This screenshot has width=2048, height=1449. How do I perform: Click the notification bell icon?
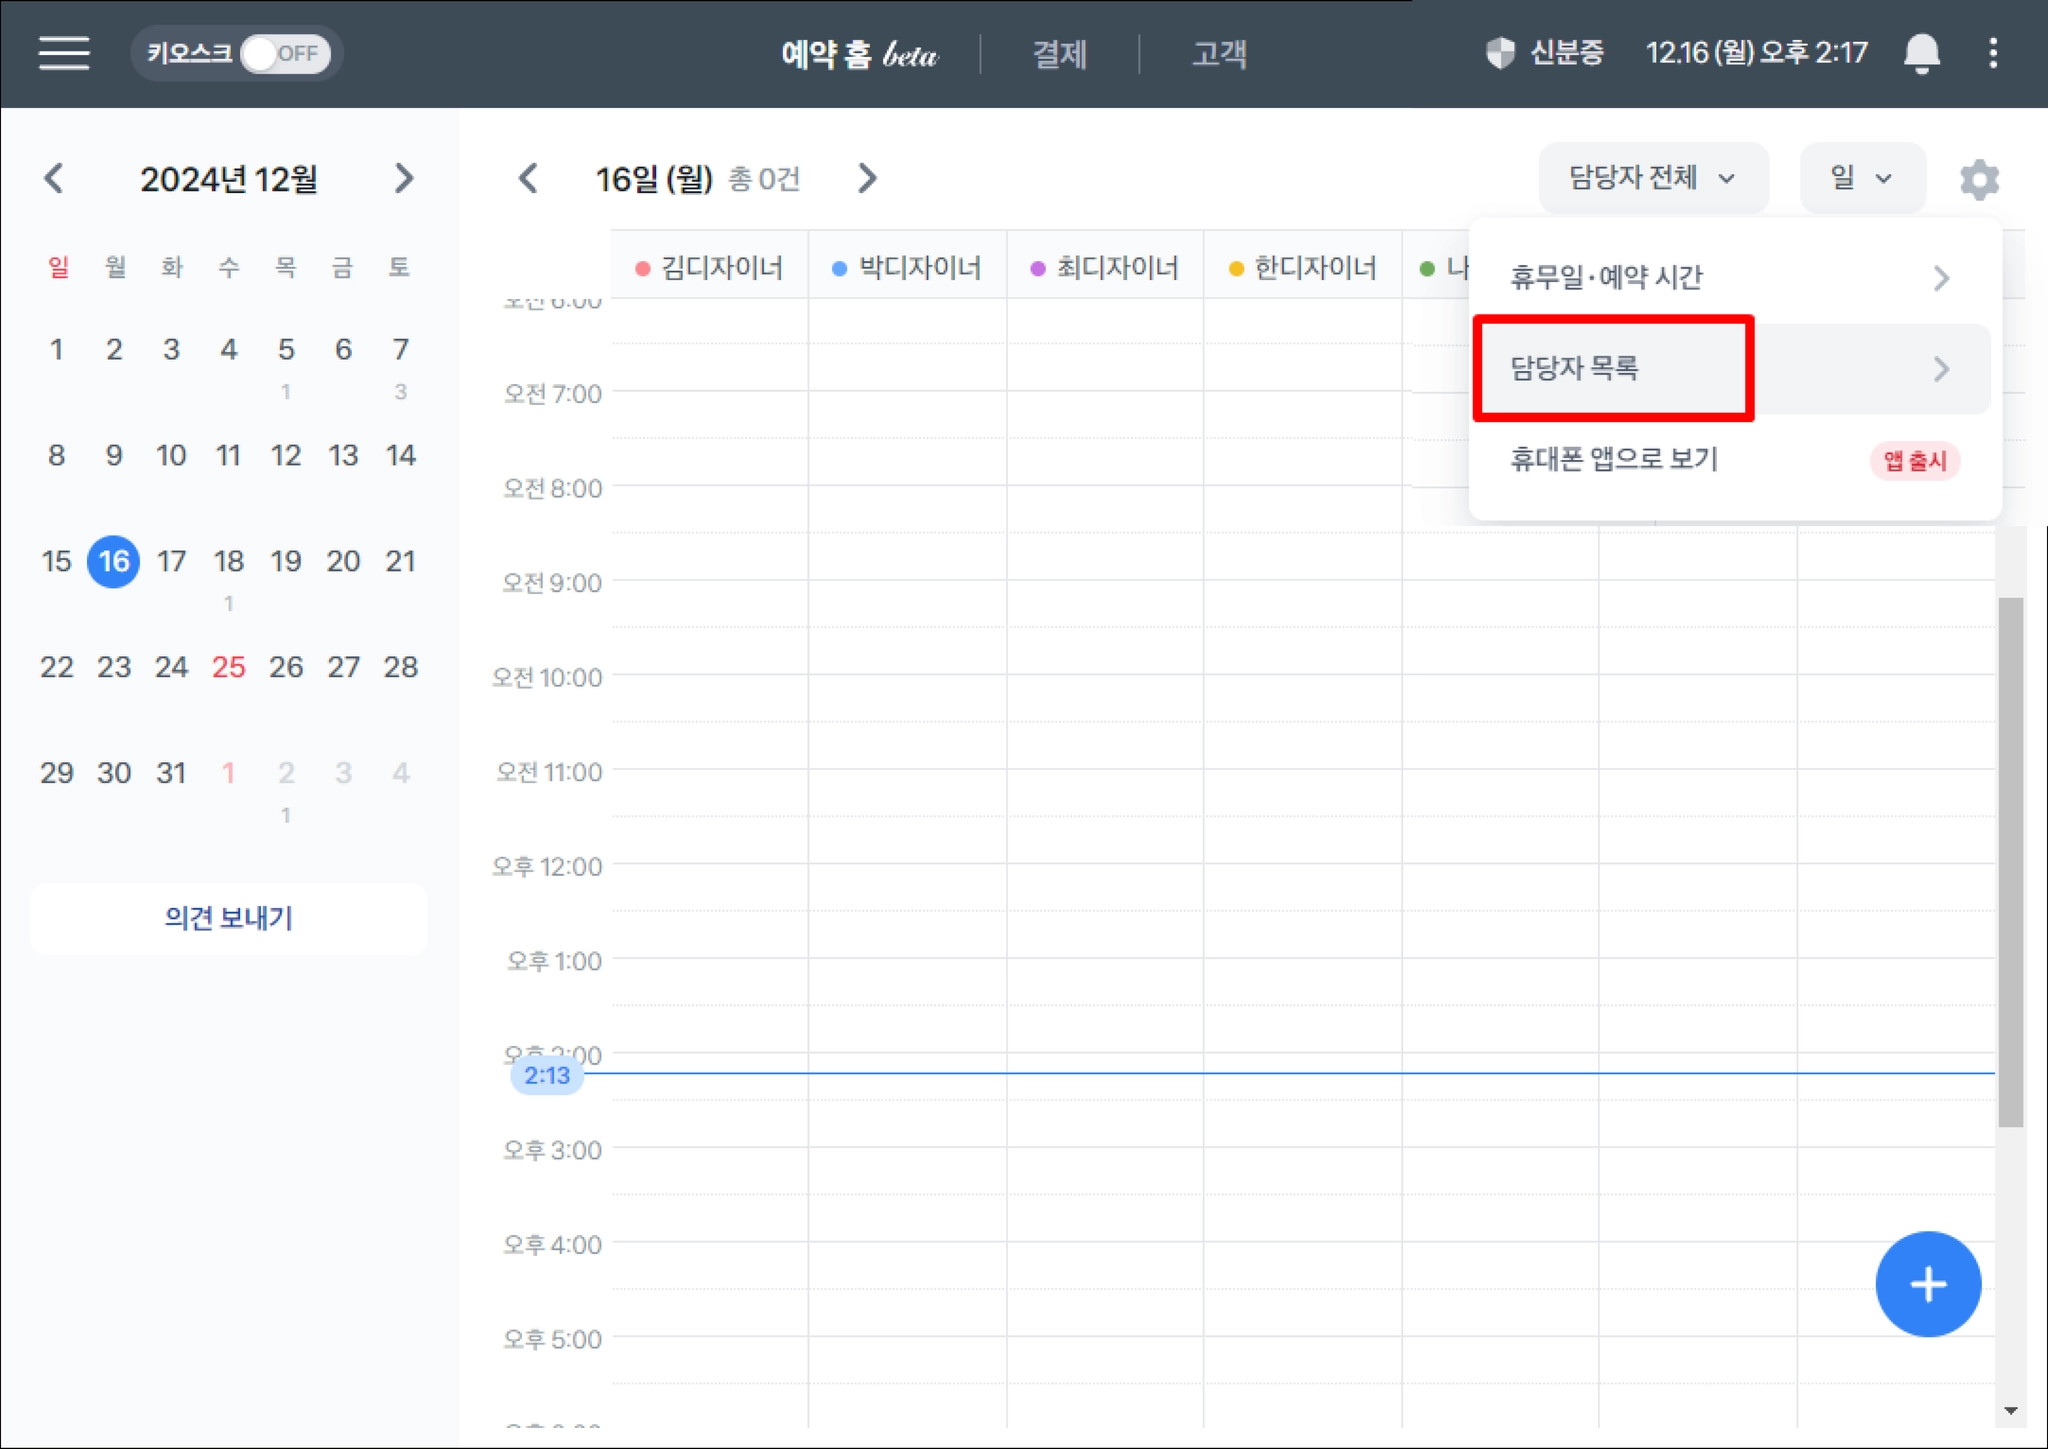[1921, 53]
